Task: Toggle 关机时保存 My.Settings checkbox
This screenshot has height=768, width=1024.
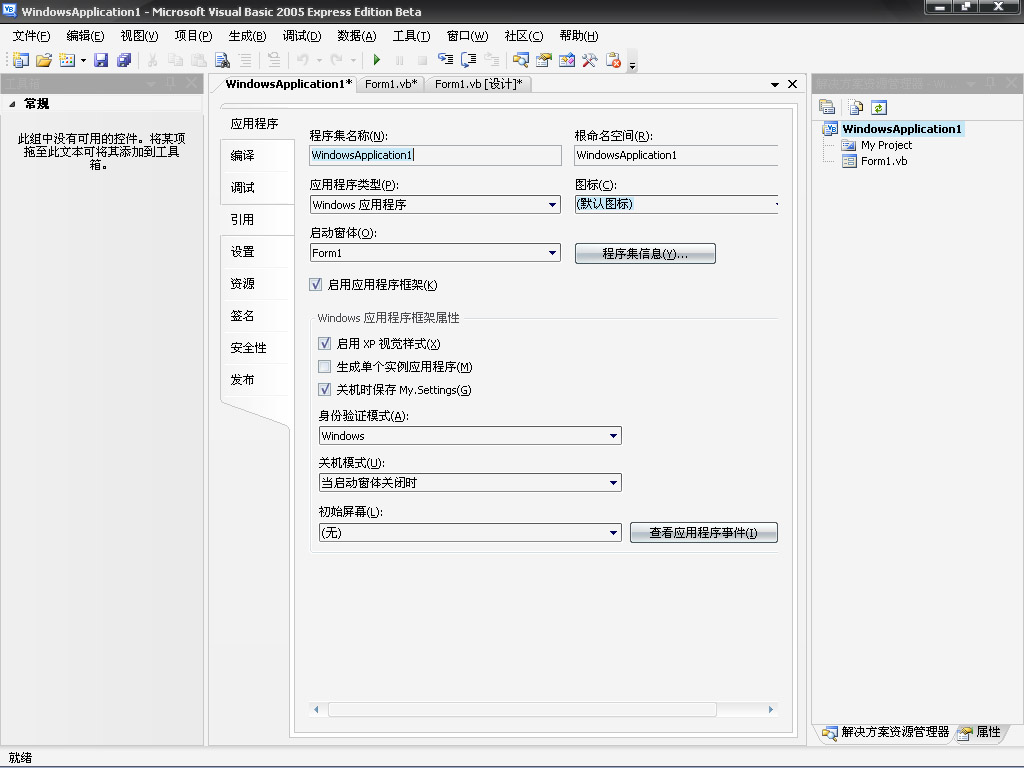Action: tap(325, 389)
